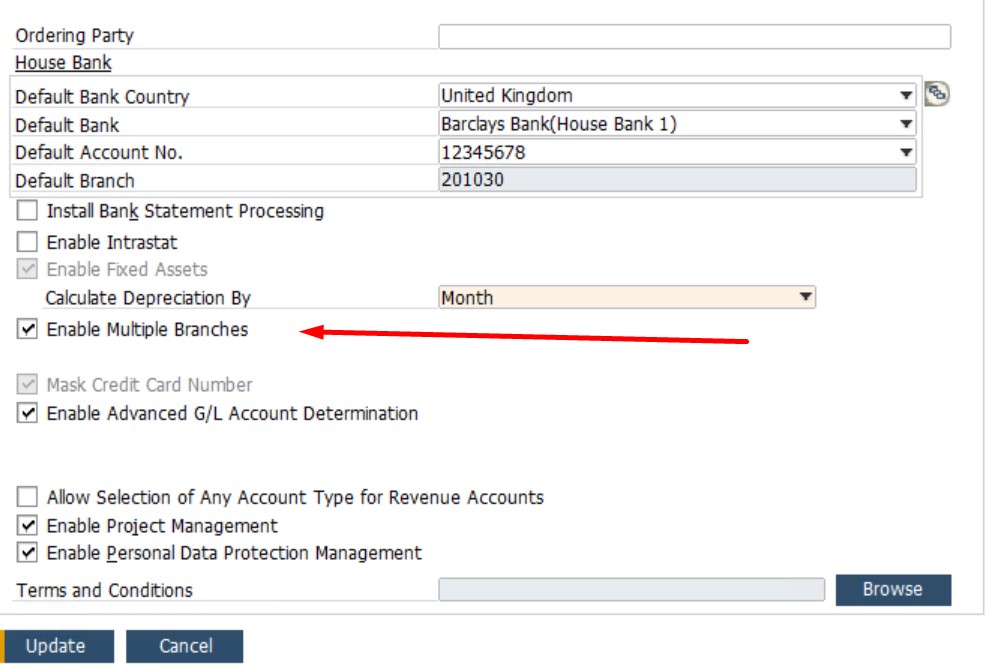Click Cancel to discard changes
Viewport: 989px width, 670px height.
click(185, 647)
